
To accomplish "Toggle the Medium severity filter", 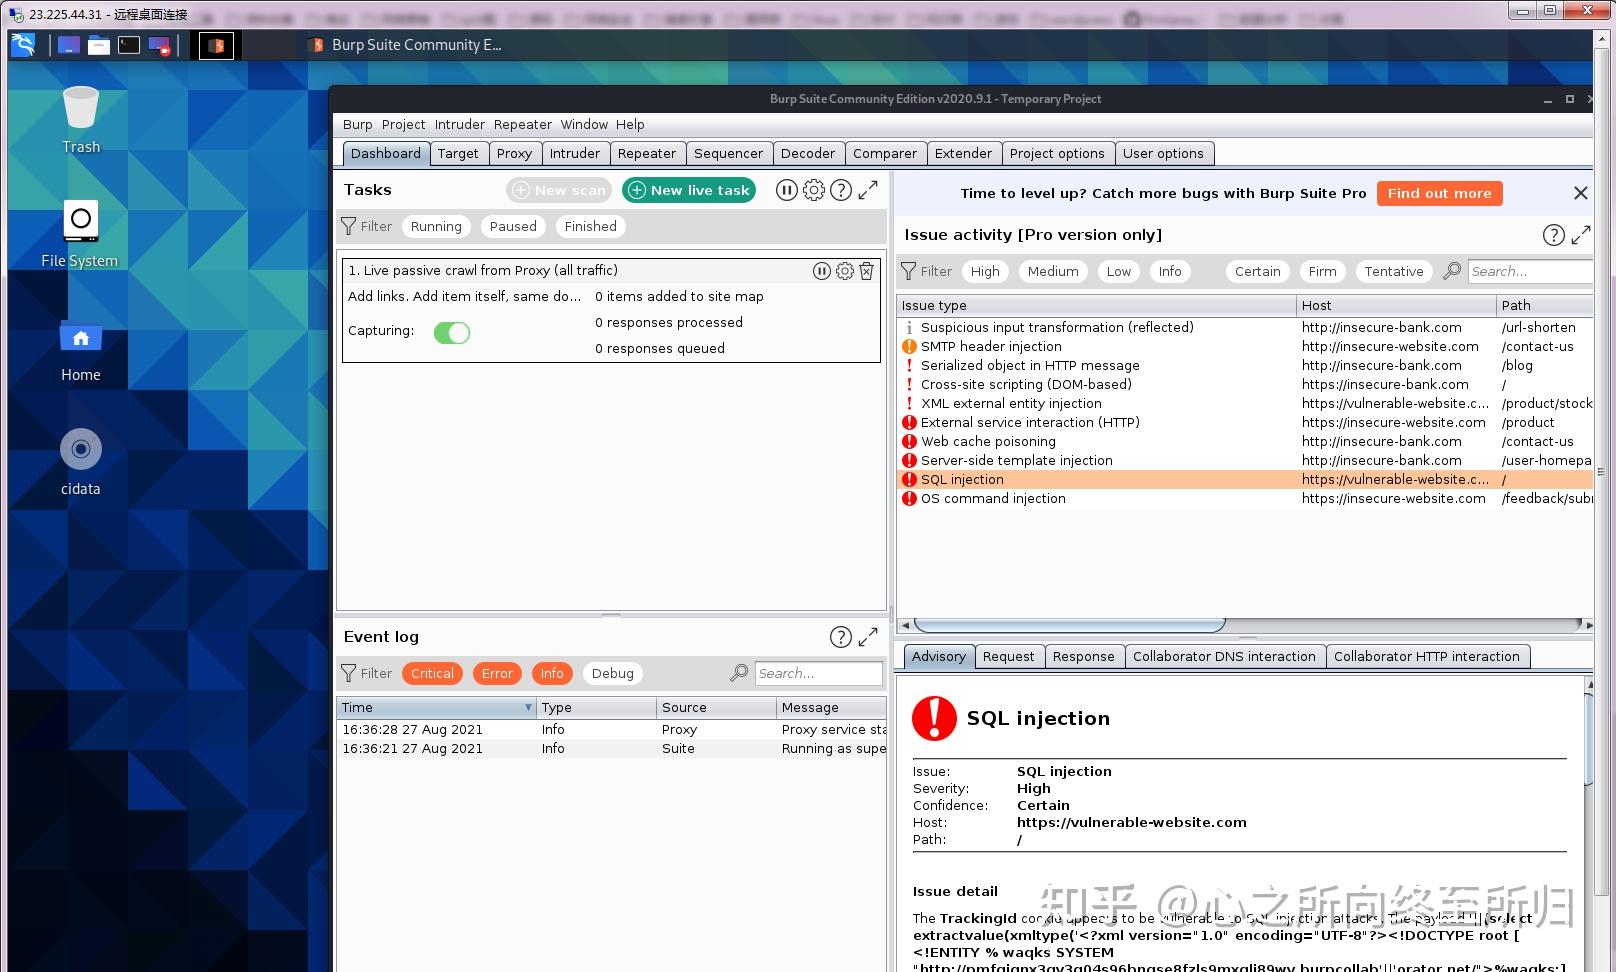I will click(1053, 272).
